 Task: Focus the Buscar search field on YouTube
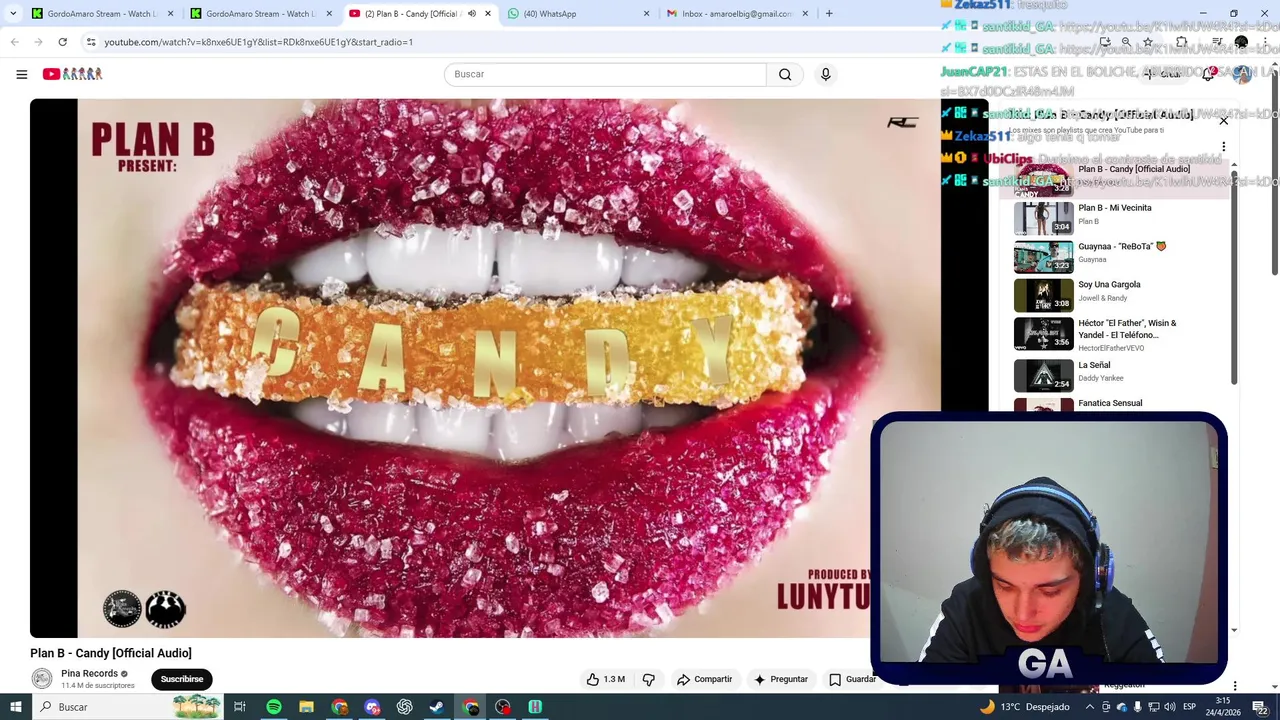pos(605,74)
